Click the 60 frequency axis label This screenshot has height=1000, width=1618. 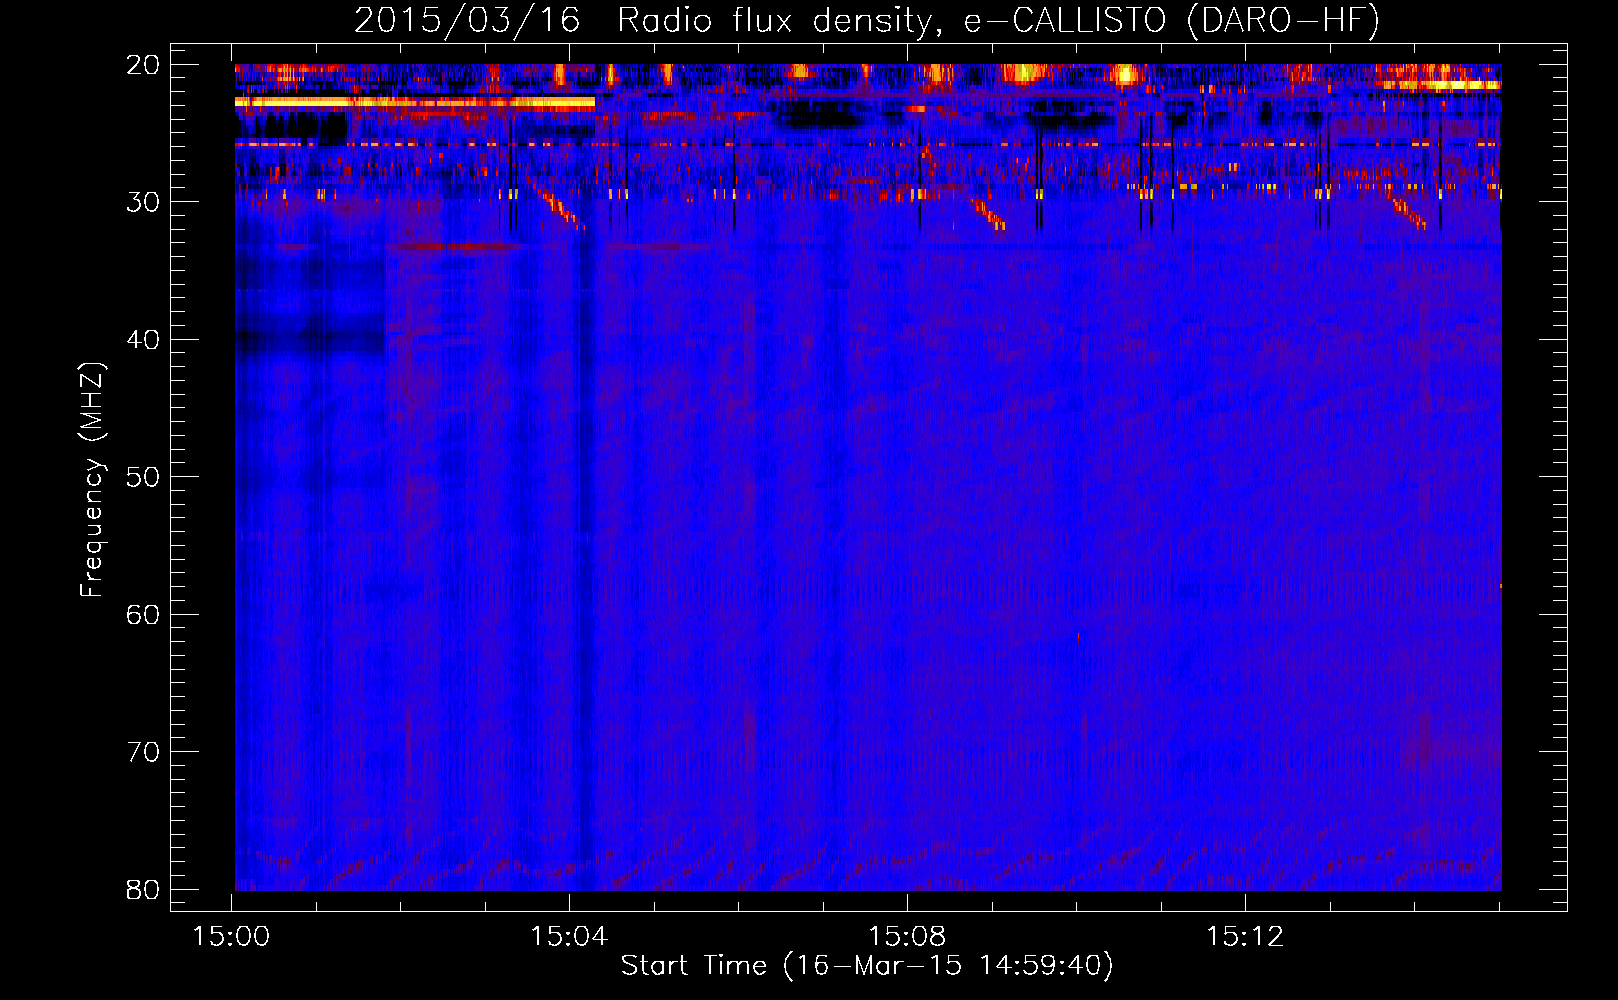tap(144, 614)
